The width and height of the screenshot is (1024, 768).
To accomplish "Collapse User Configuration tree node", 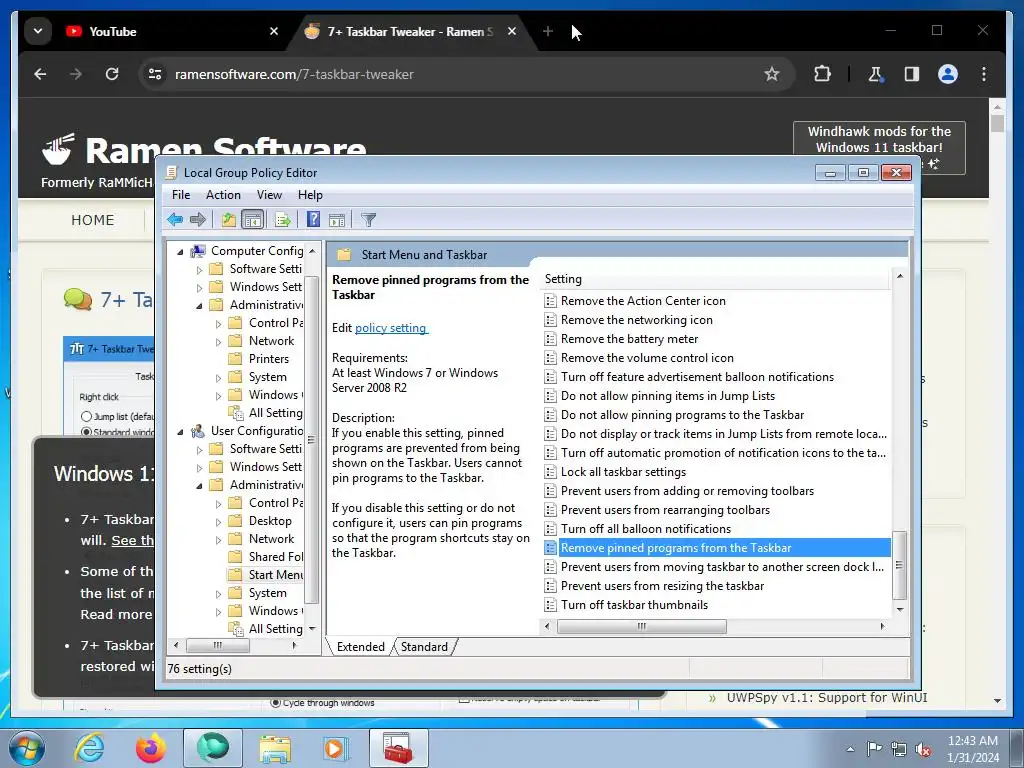I will [x=180, y=432].
